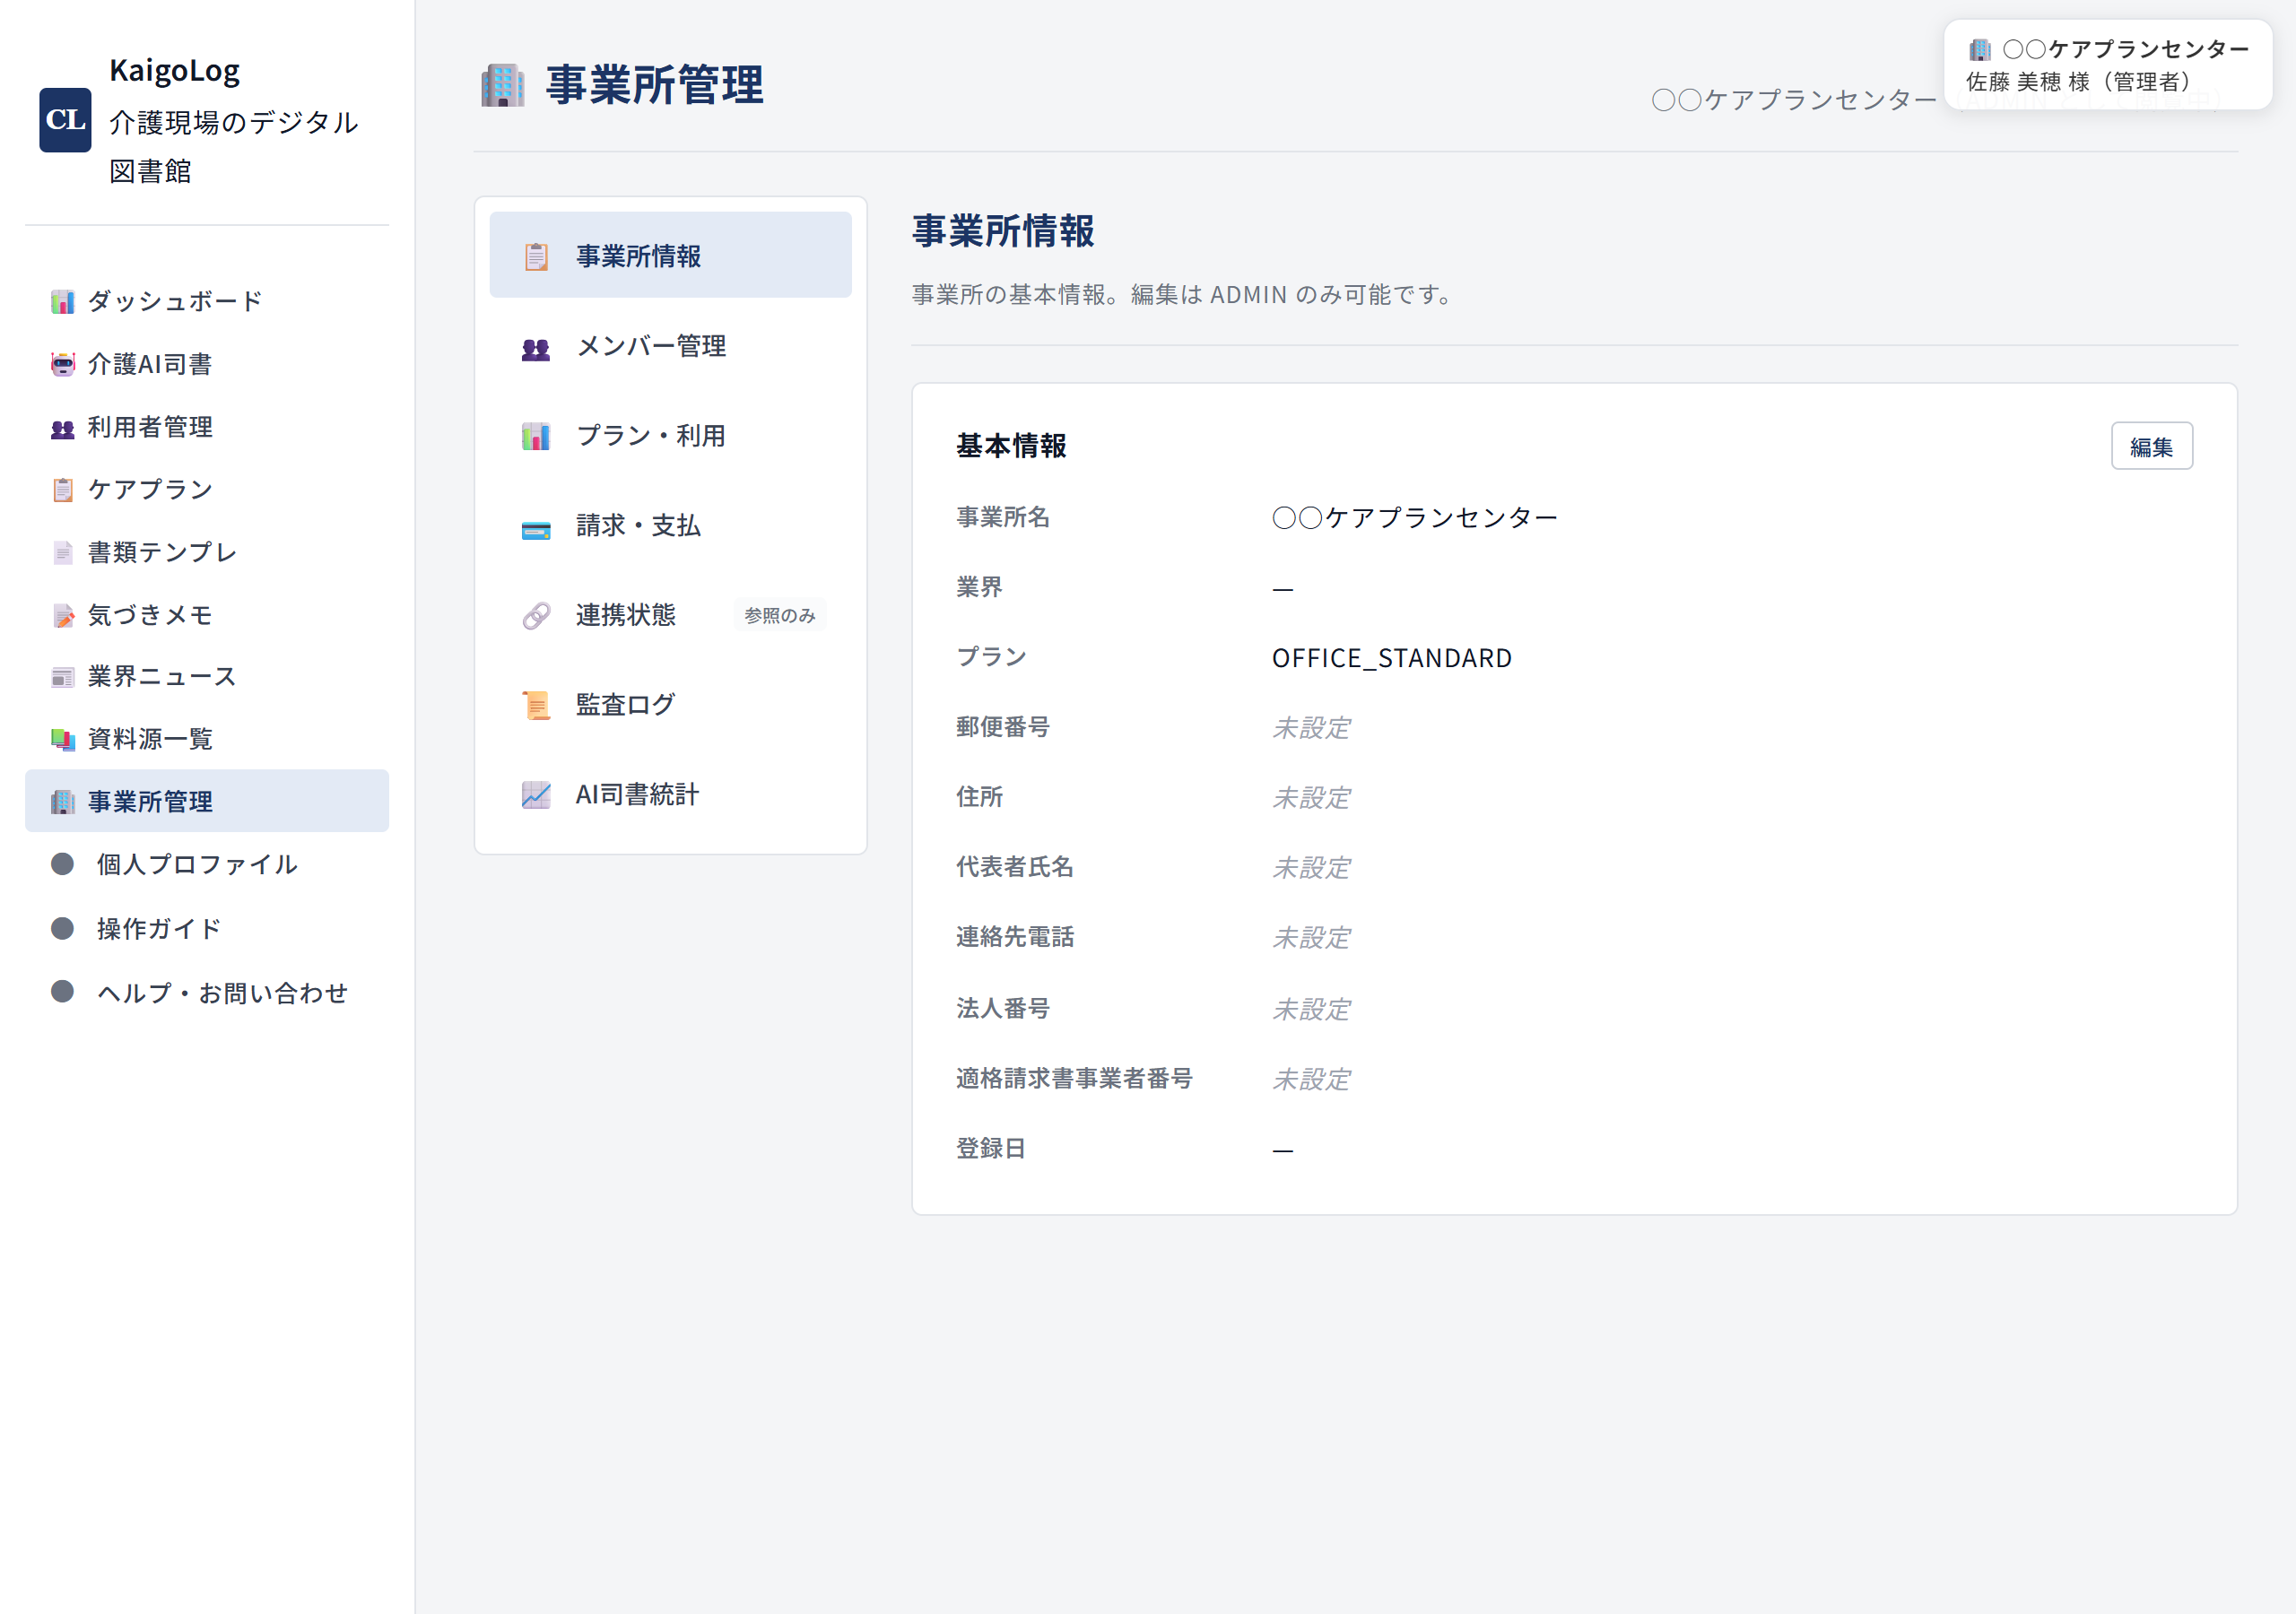Screen dimensions: 2296x1614
Task: Click the 未設定 value for 住所
Action: 1311,798
